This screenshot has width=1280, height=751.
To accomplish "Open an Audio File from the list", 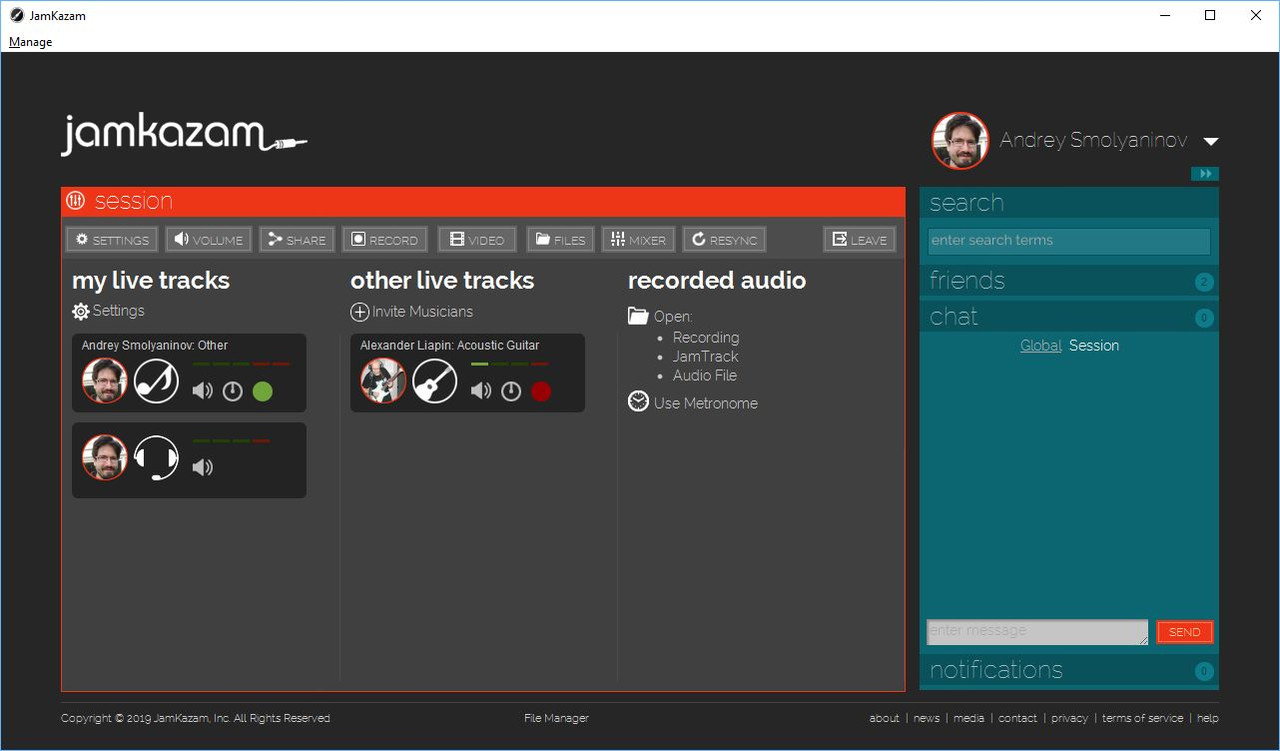I will coord(705,376).
